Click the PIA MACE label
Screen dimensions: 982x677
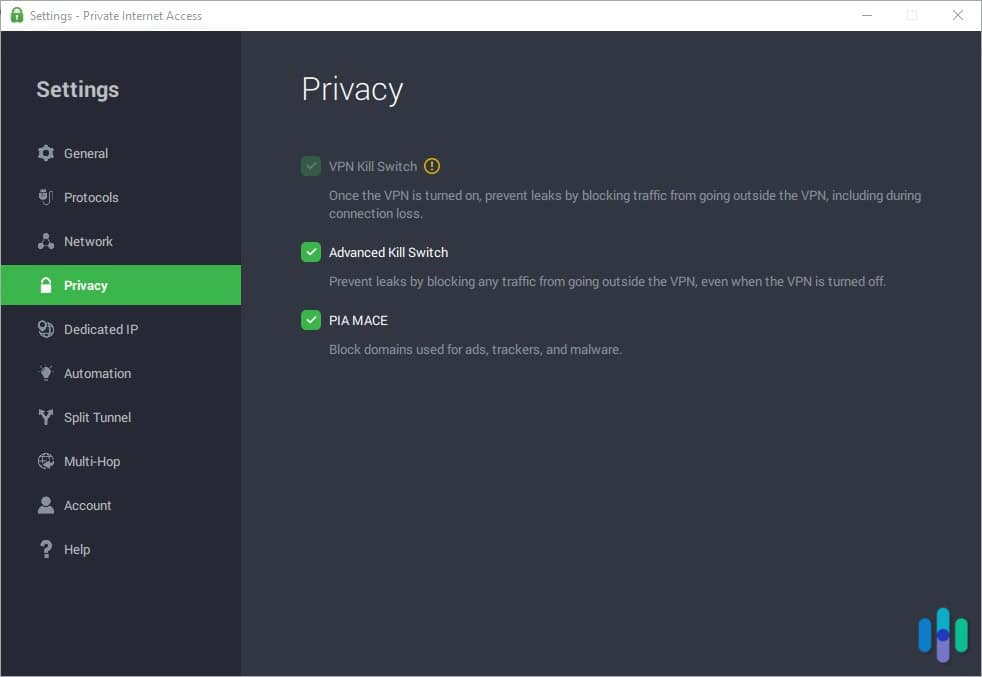358,321
